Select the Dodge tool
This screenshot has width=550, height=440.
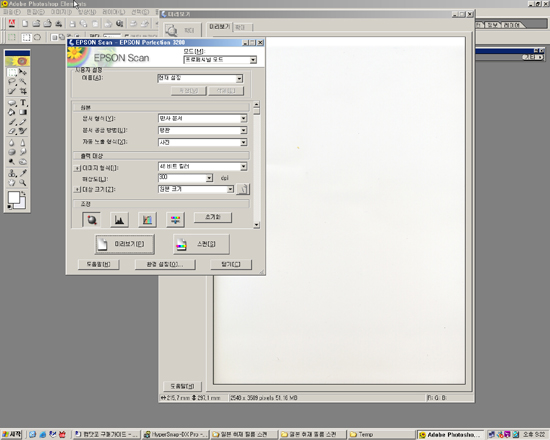click(12, 162)
